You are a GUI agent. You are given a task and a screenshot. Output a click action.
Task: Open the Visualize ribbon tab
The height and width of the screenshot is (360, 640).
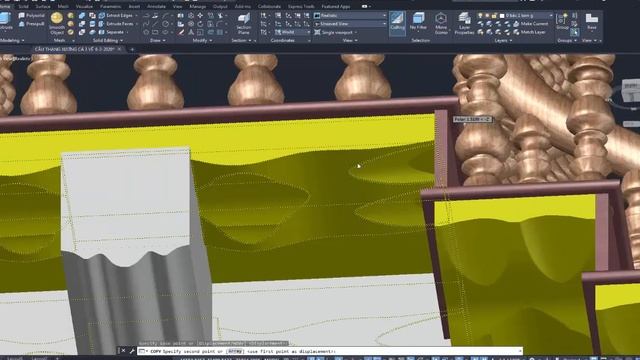click(84, 7)
